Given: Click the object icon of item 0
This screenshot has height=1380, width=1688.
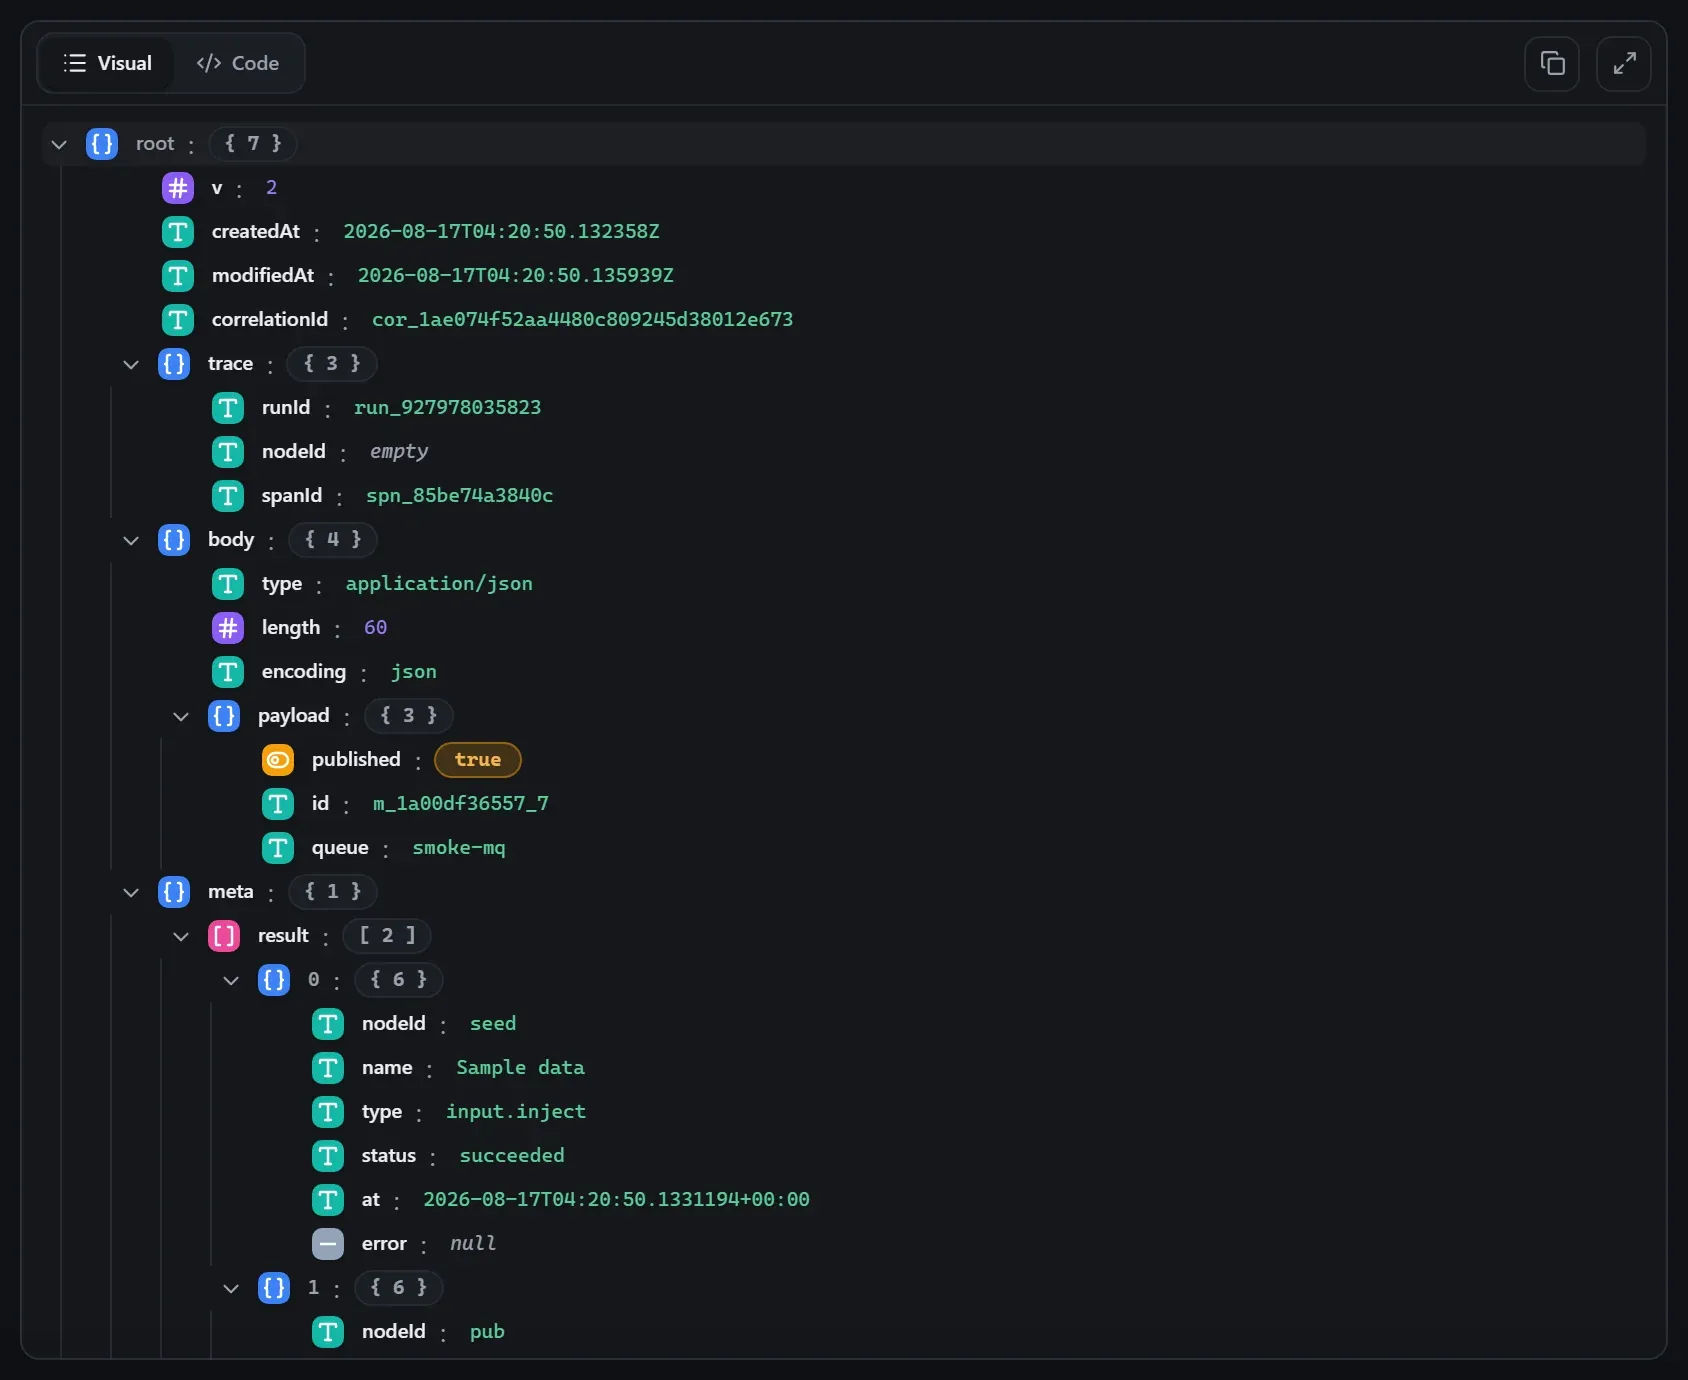Looking at the screenshot, I should [x=274, y=980].
